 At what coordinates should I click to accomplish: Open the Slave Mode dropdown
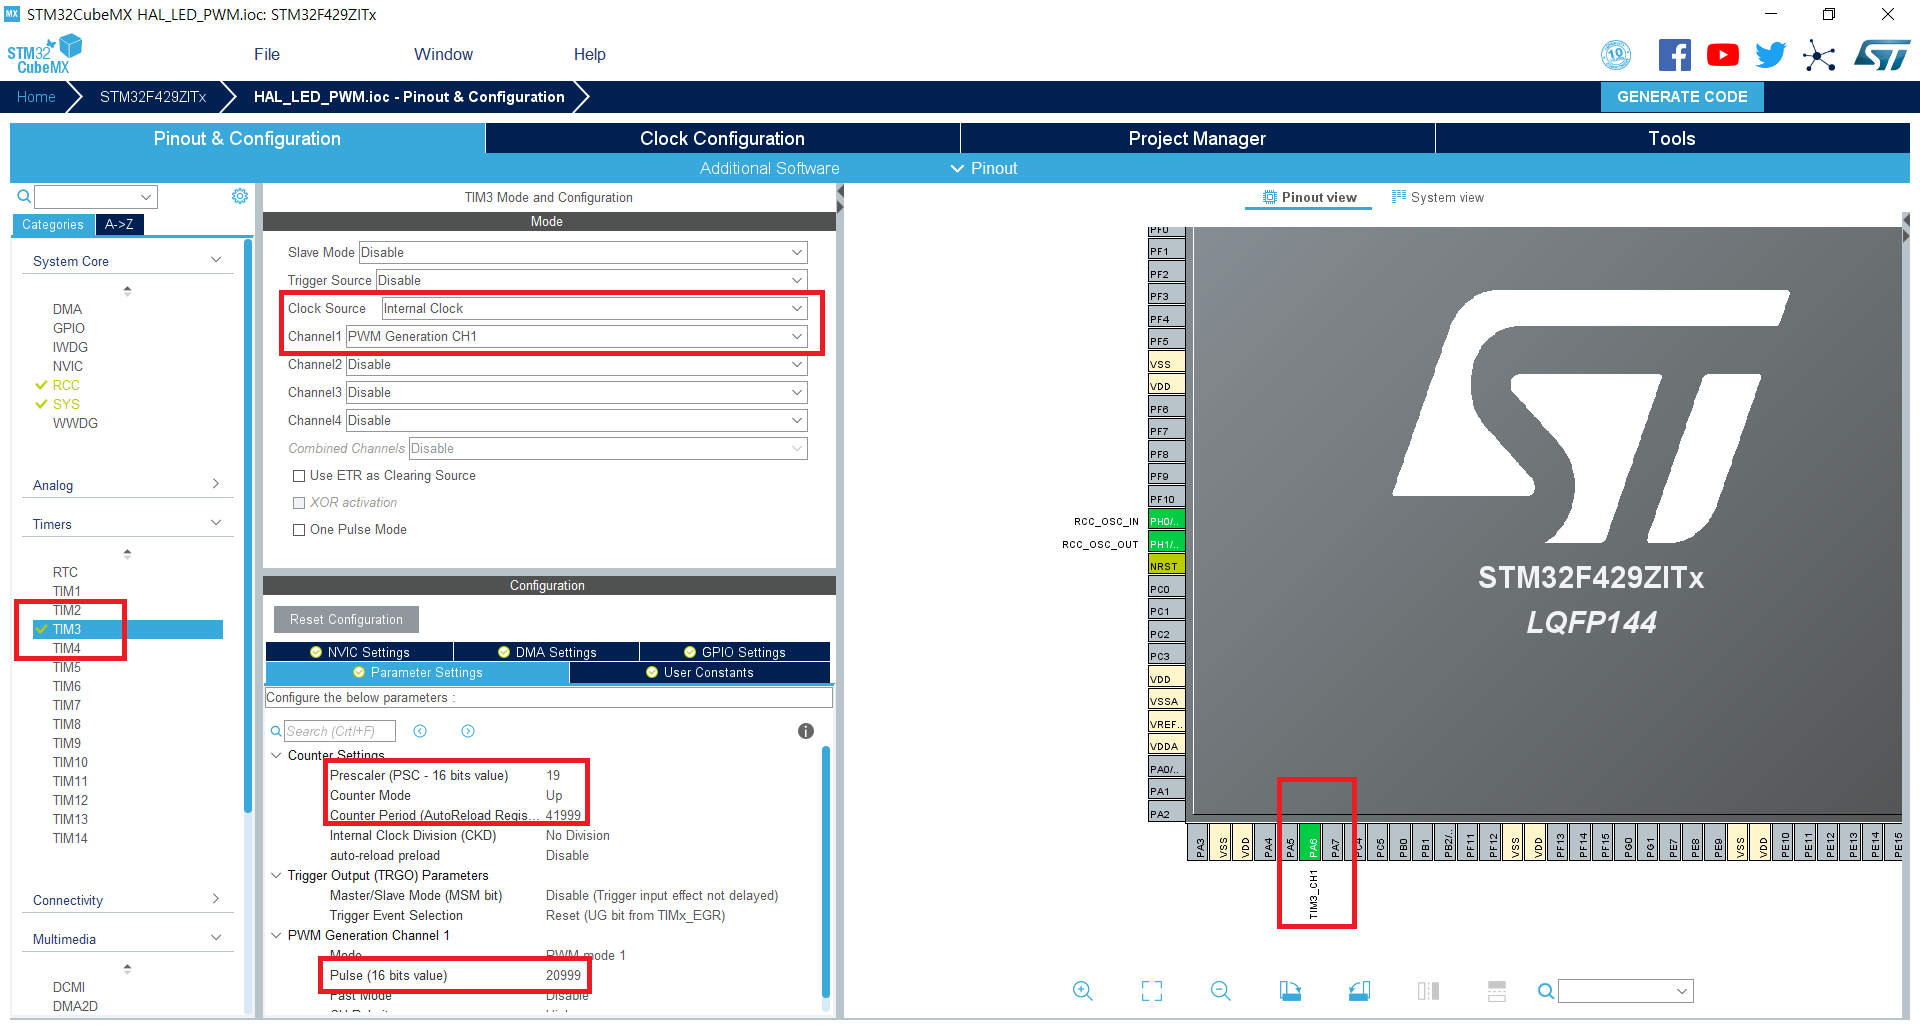583,252
